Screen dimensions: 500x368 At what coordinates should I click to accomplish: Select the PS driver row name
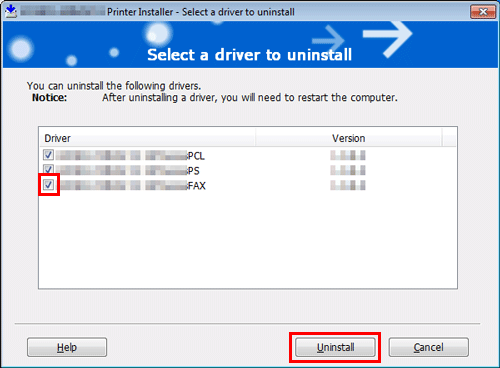click(x=128, y=170)
